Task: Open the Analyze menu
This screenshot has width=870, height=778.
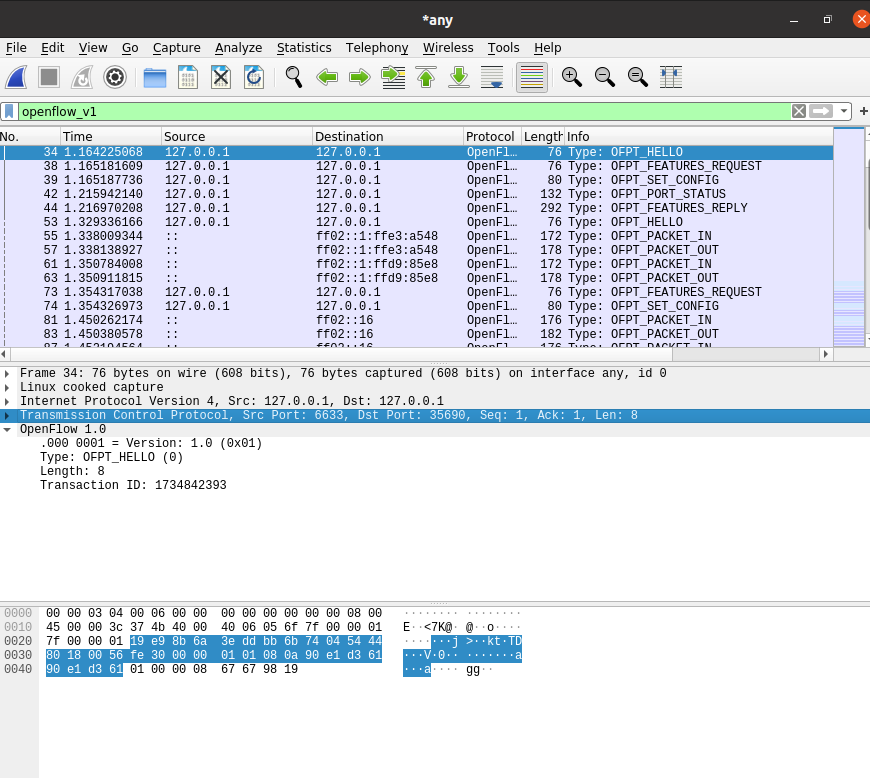Action: click(238, 48)
